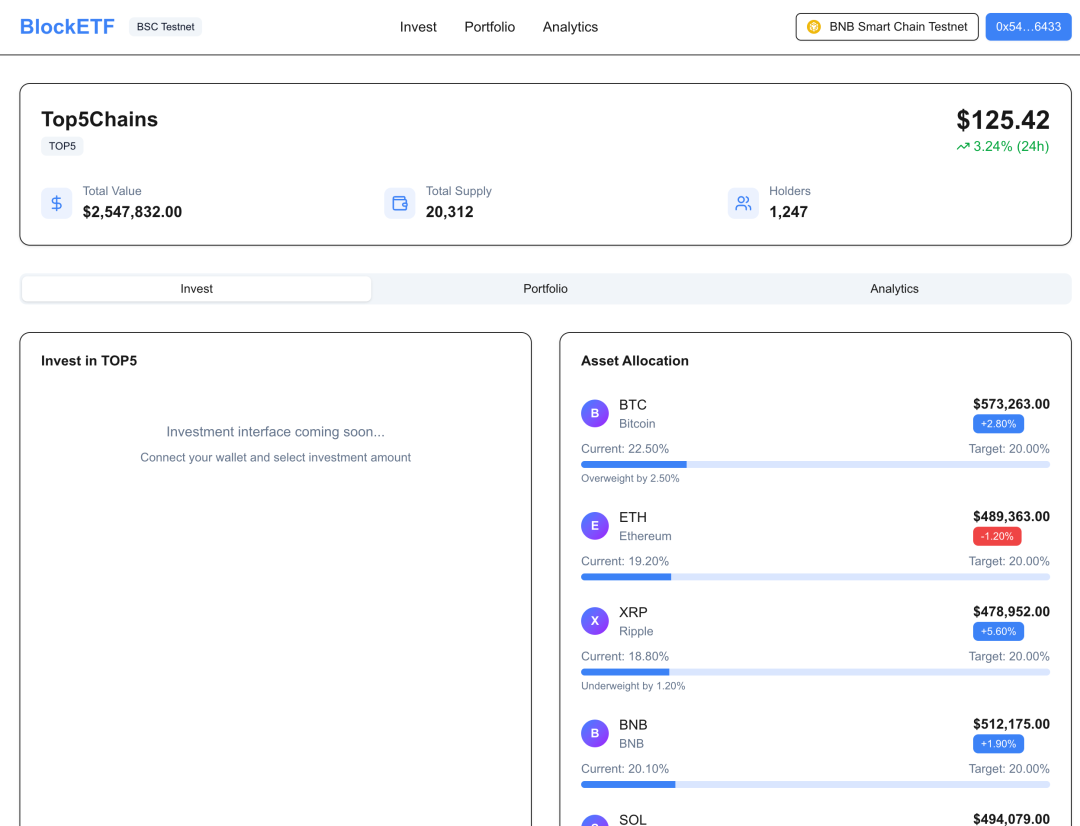
Task: Click the BTC Bitcoin asset icon
Action: (x=595, y=413)
